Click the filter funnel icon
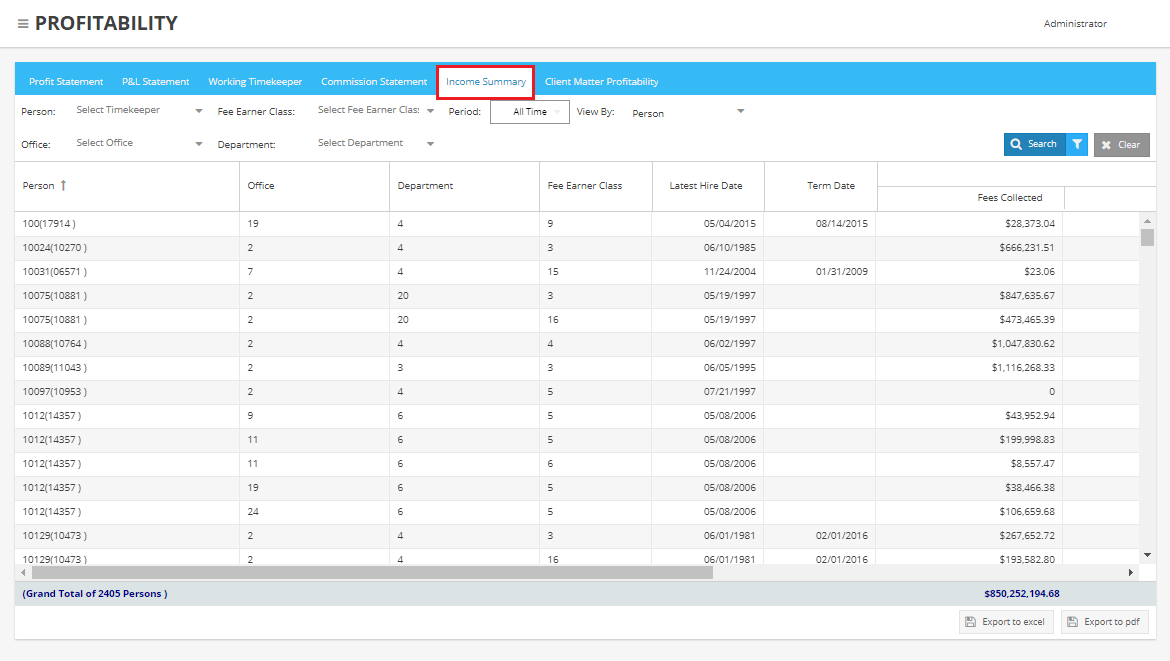Viewport: 1170px width, 661px height. (1077, 145)
